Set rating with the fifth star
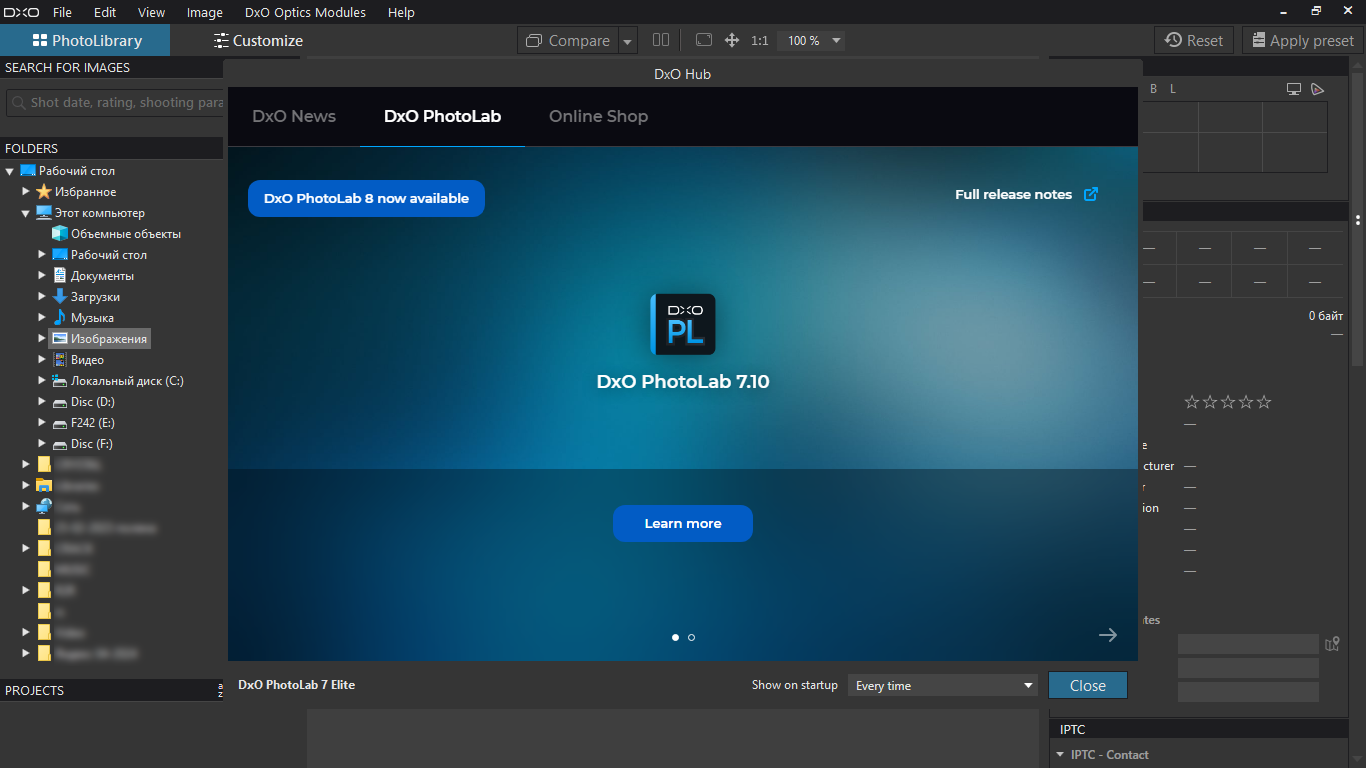This screenshot has height=768, width=1366. coord(1264,402)
